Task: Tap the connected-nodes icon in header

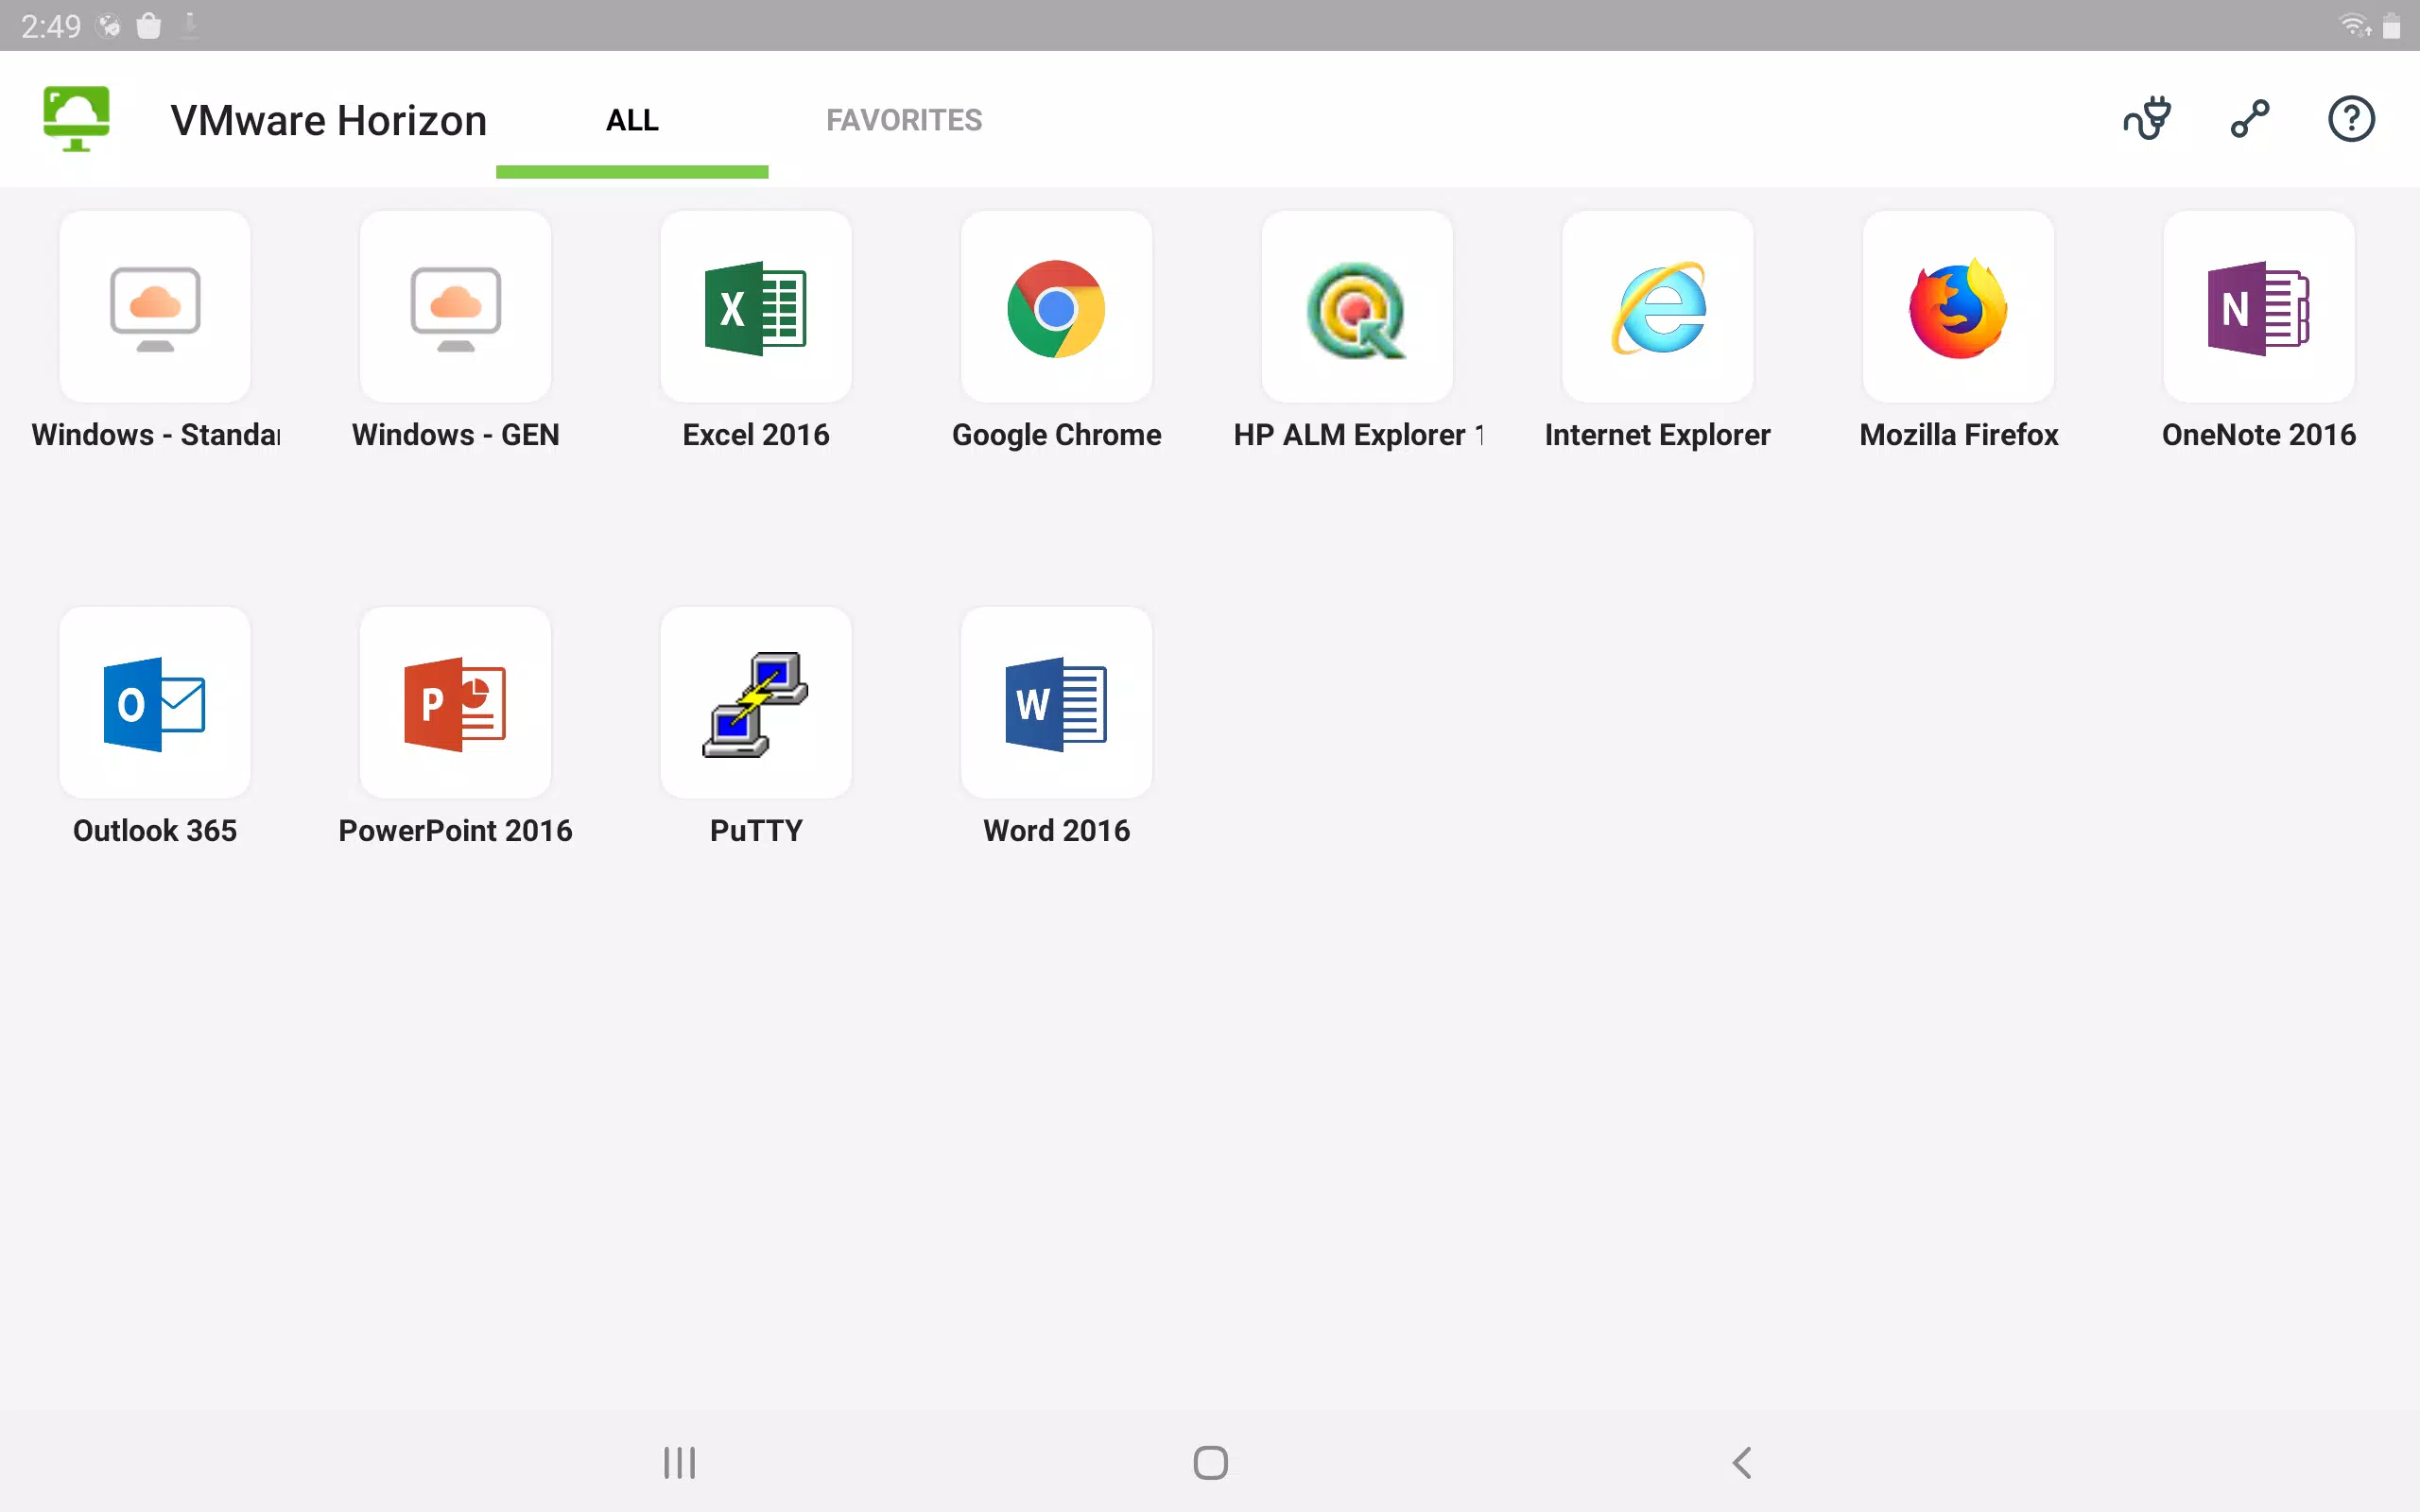Action: (x=2250, y=119)
